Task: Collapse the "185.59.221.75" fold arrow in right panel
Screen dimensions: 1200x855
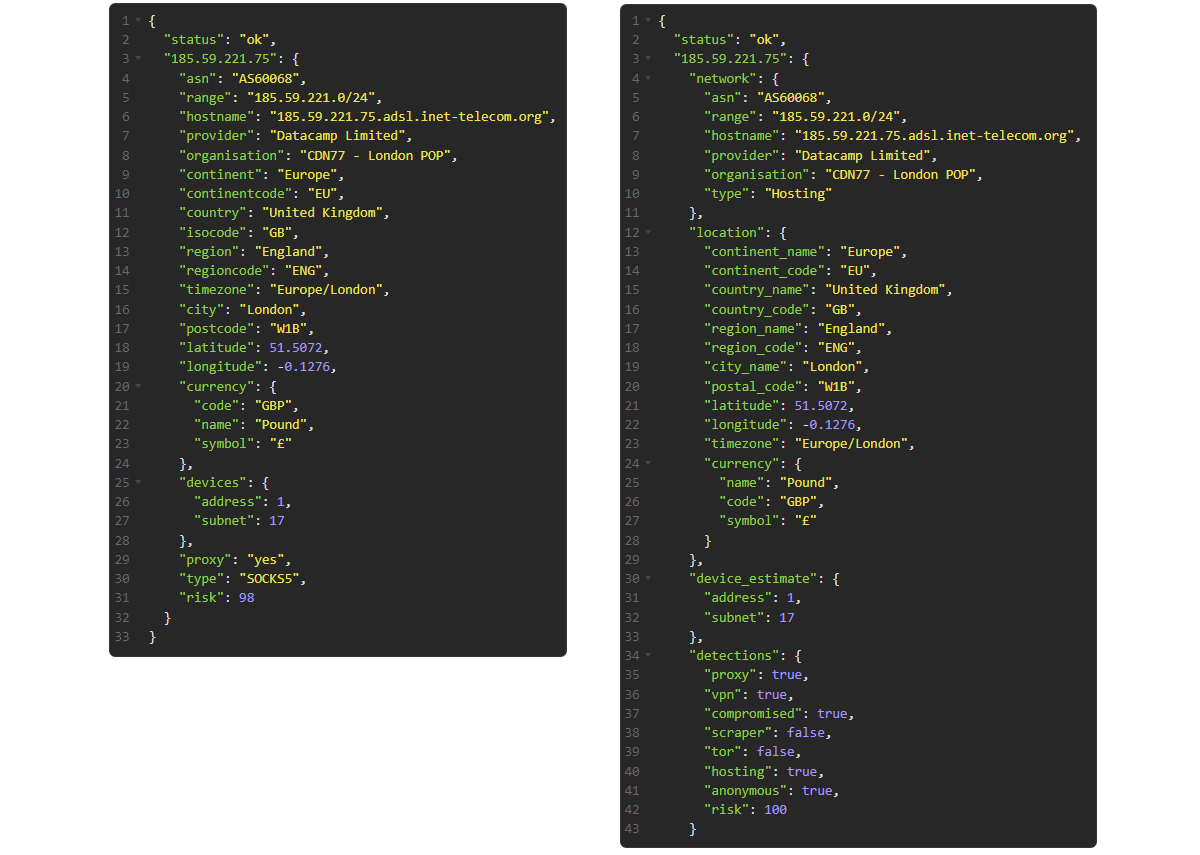Action: [x=649, y=59]
